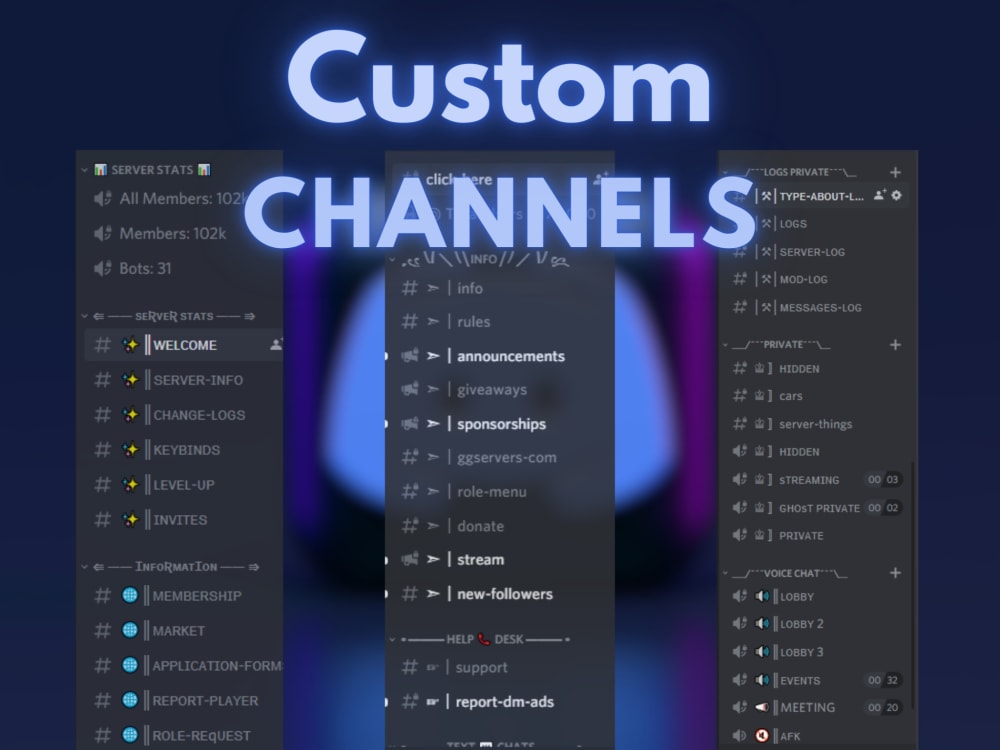Collapse the SERVER STATS category
1000x750 pixels.
pos(85,170)
